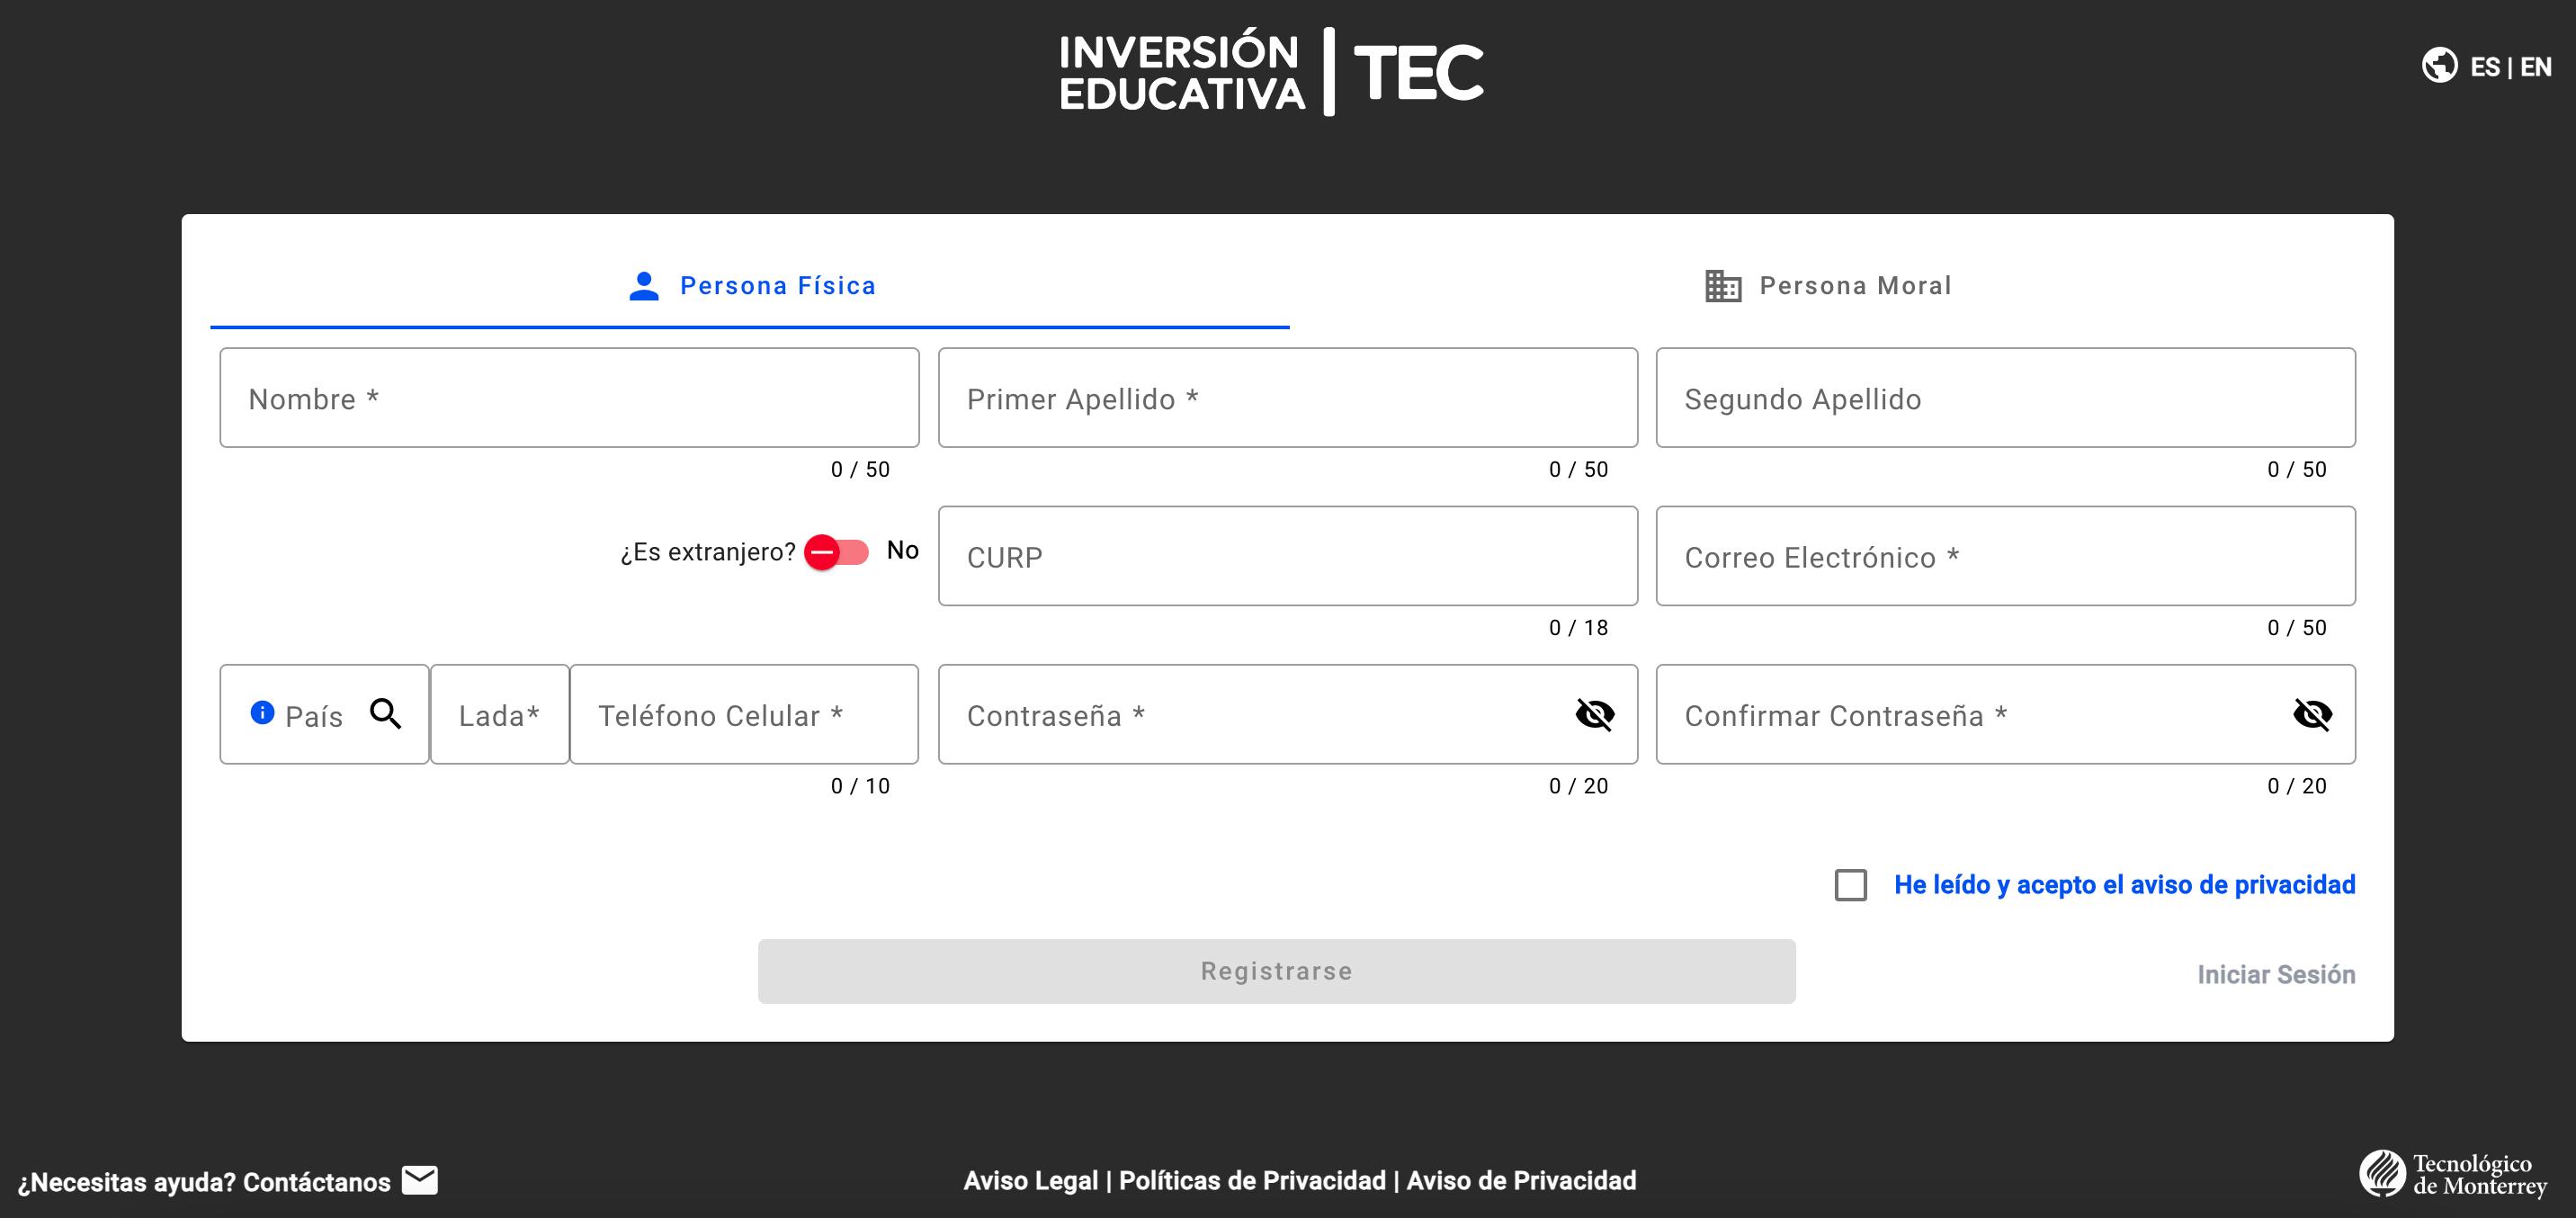The image size is (2576, 1218).
Task: Switch language to EN
Action: click(x=2536, y=67)
